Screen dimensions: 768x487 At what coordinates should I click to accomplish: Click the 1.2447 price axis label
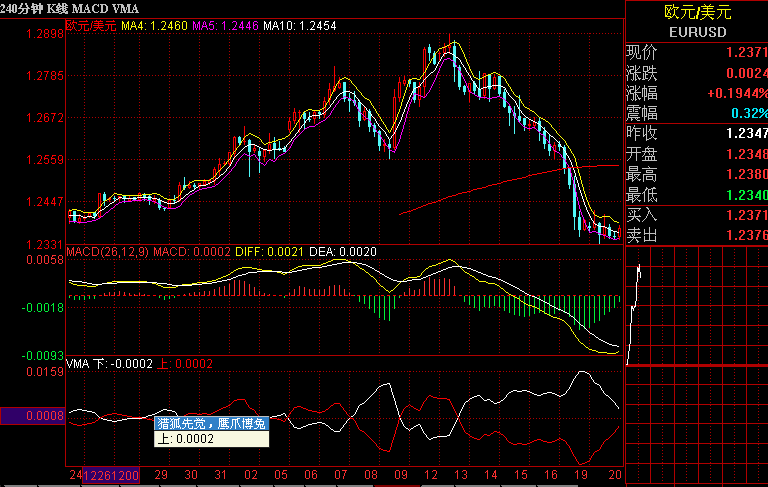(45, 202)
